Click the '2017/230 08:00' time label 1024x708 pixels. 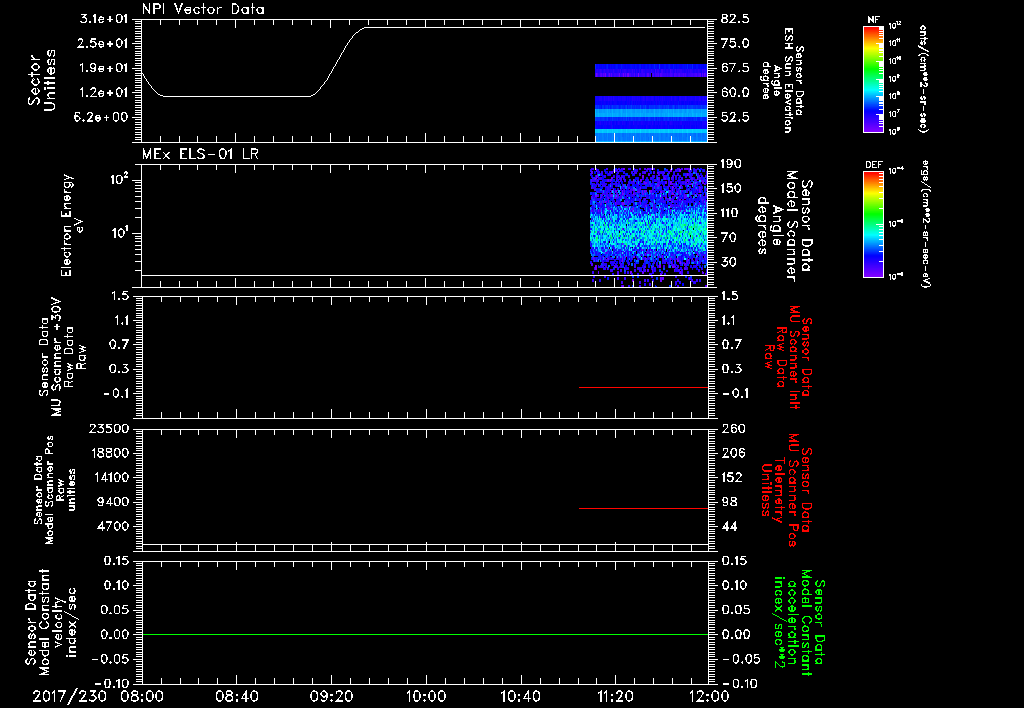[x=99, y=696]
